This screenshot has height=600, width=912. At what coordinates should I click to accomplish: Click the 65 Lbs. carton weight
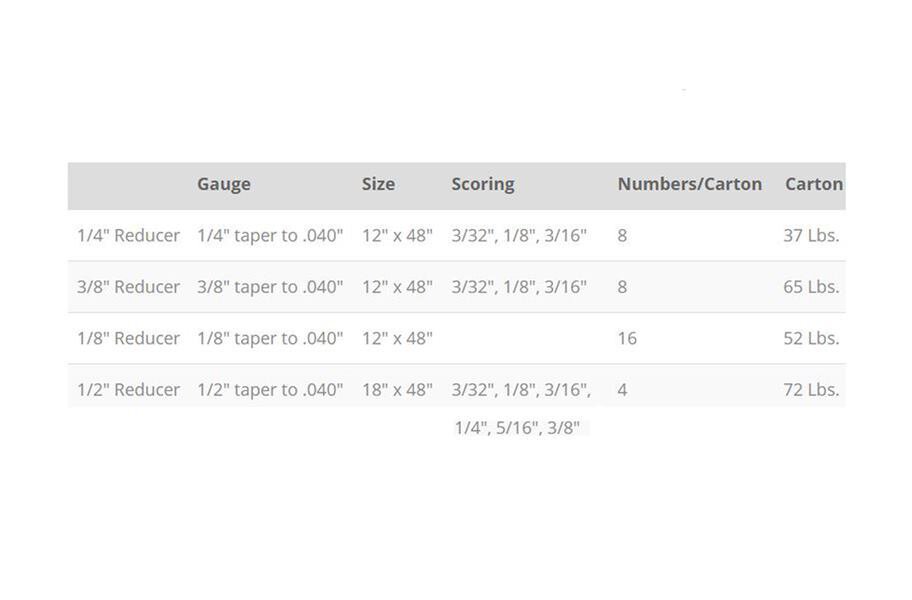[811, 287]
